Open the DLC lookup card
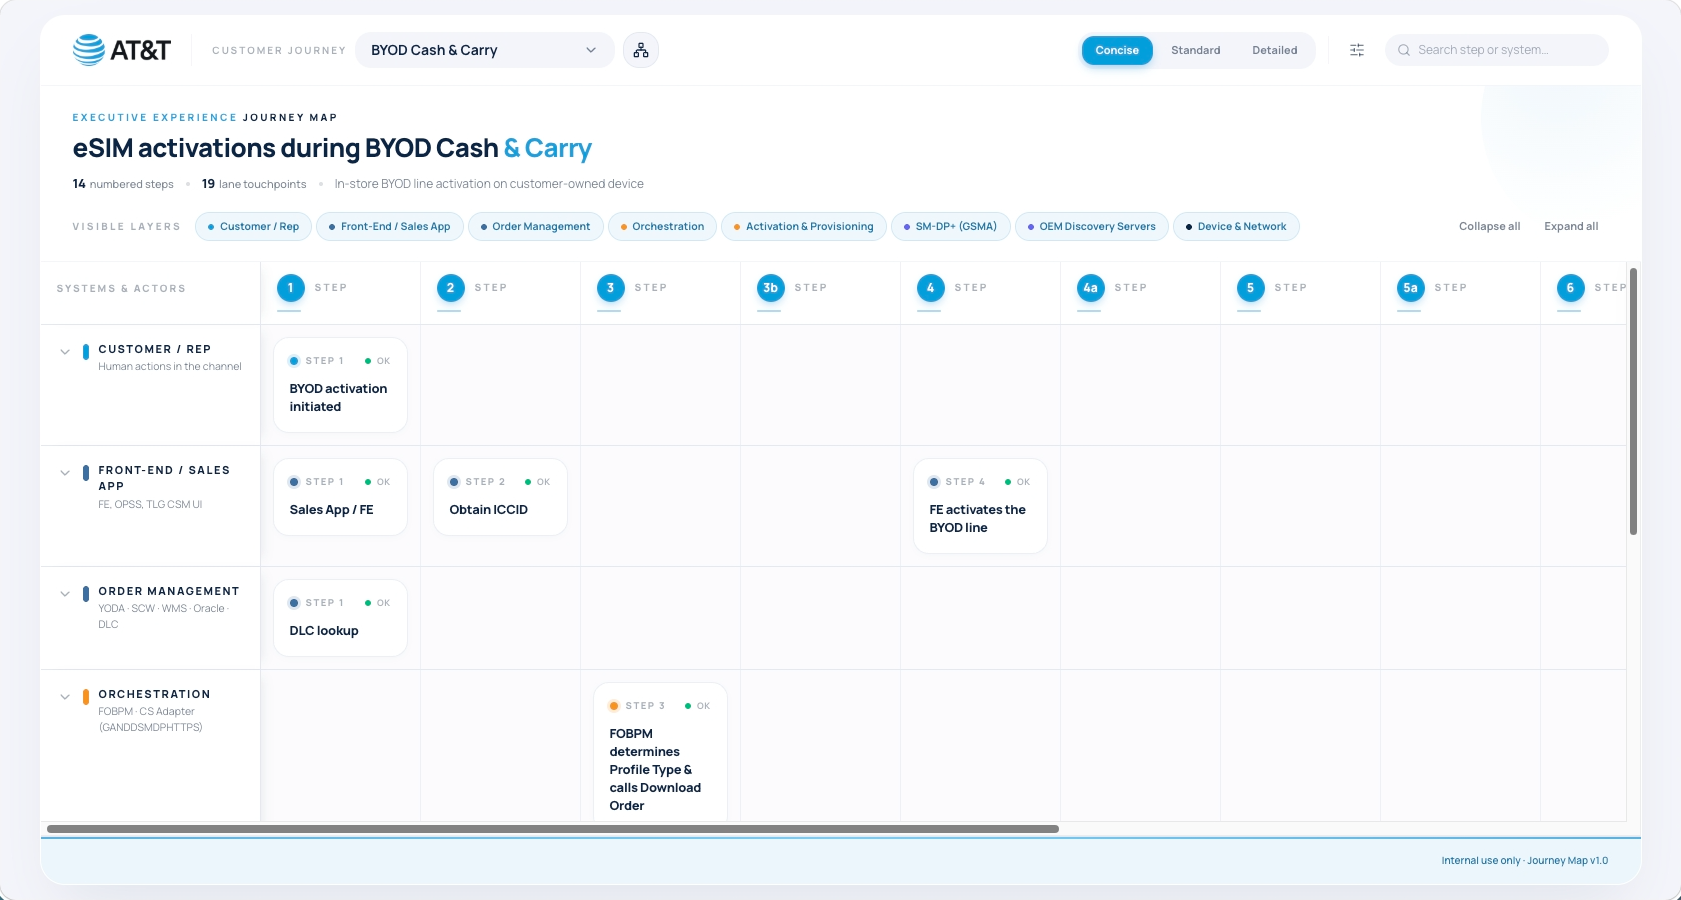Screen dimensions: 1681x900 [x=340, y=618]
